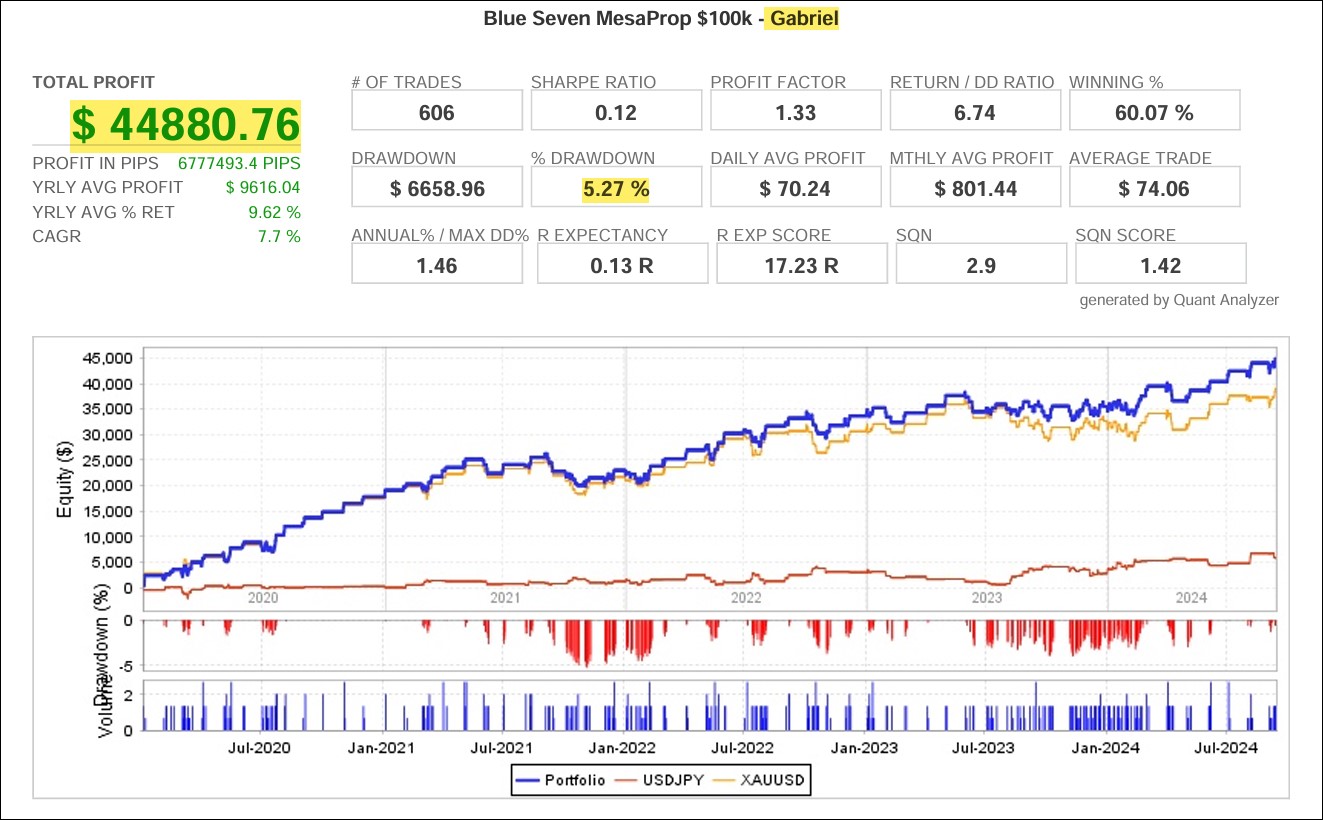Click the drawdown value $ 6658.96
The height and width of the screenshot is (820, 1323).
(437, 188)
